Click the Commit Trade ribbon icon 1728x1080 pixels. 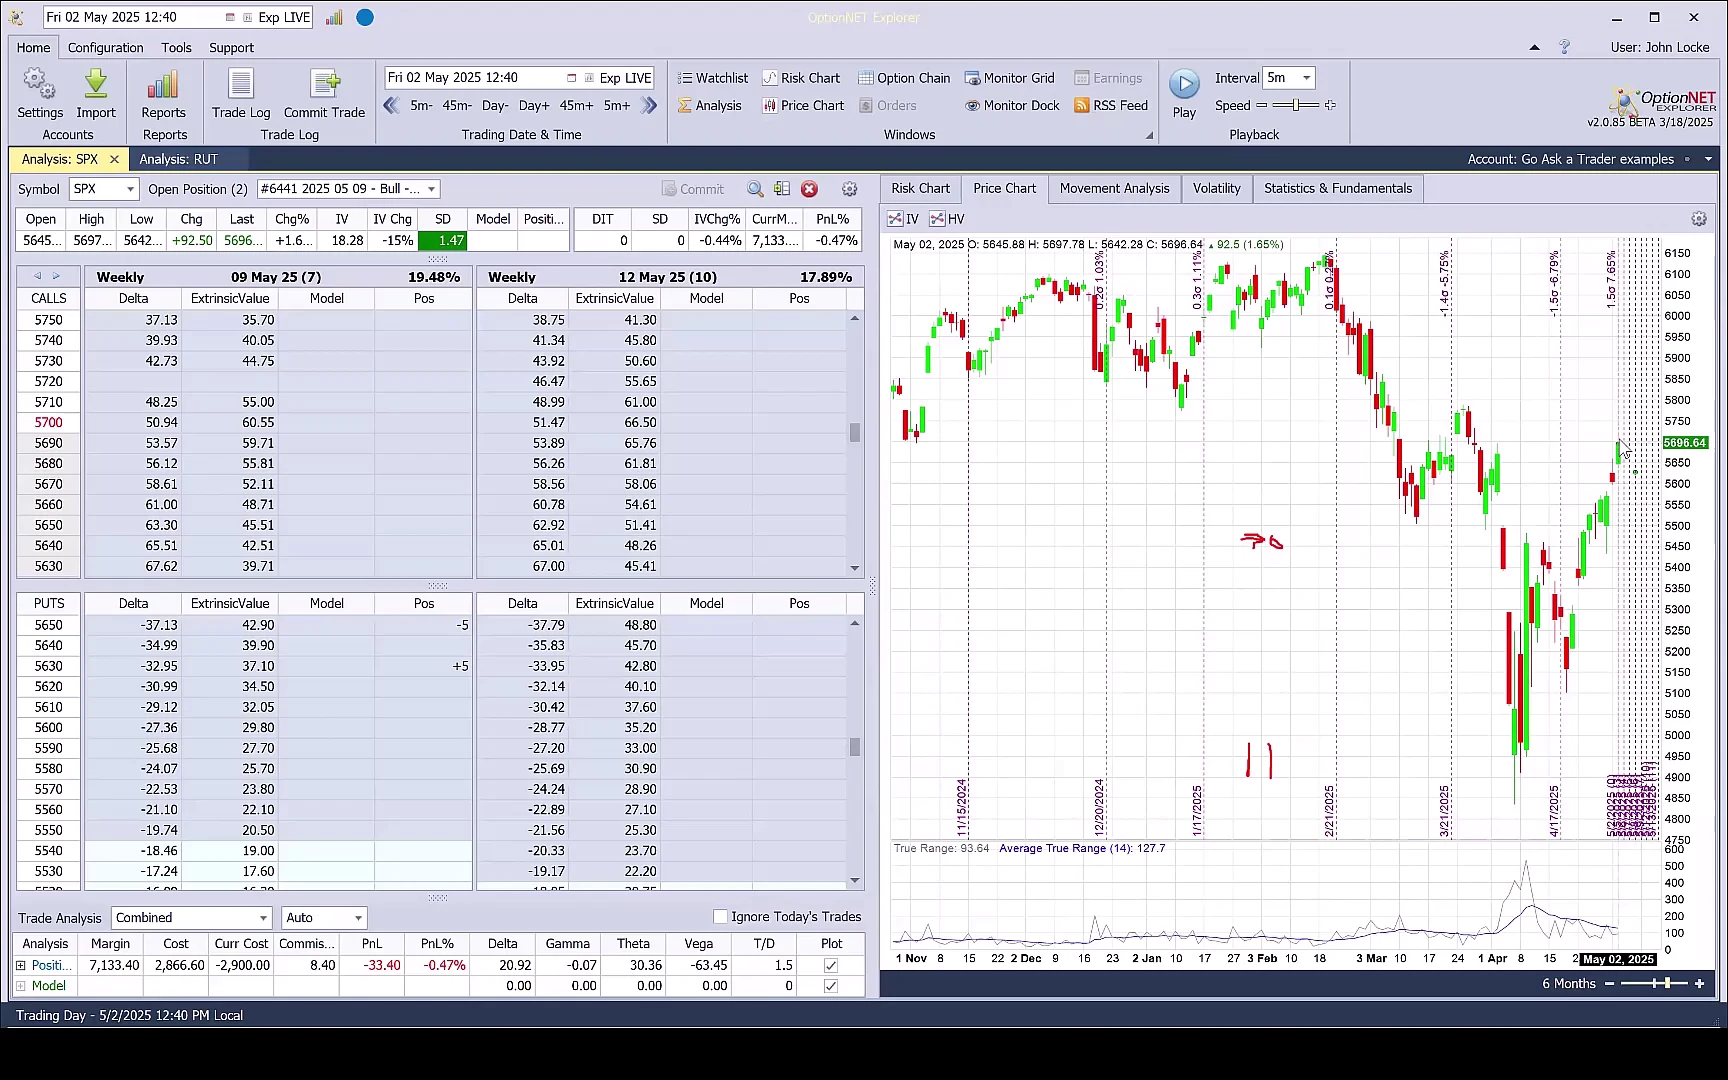(324, 94)
